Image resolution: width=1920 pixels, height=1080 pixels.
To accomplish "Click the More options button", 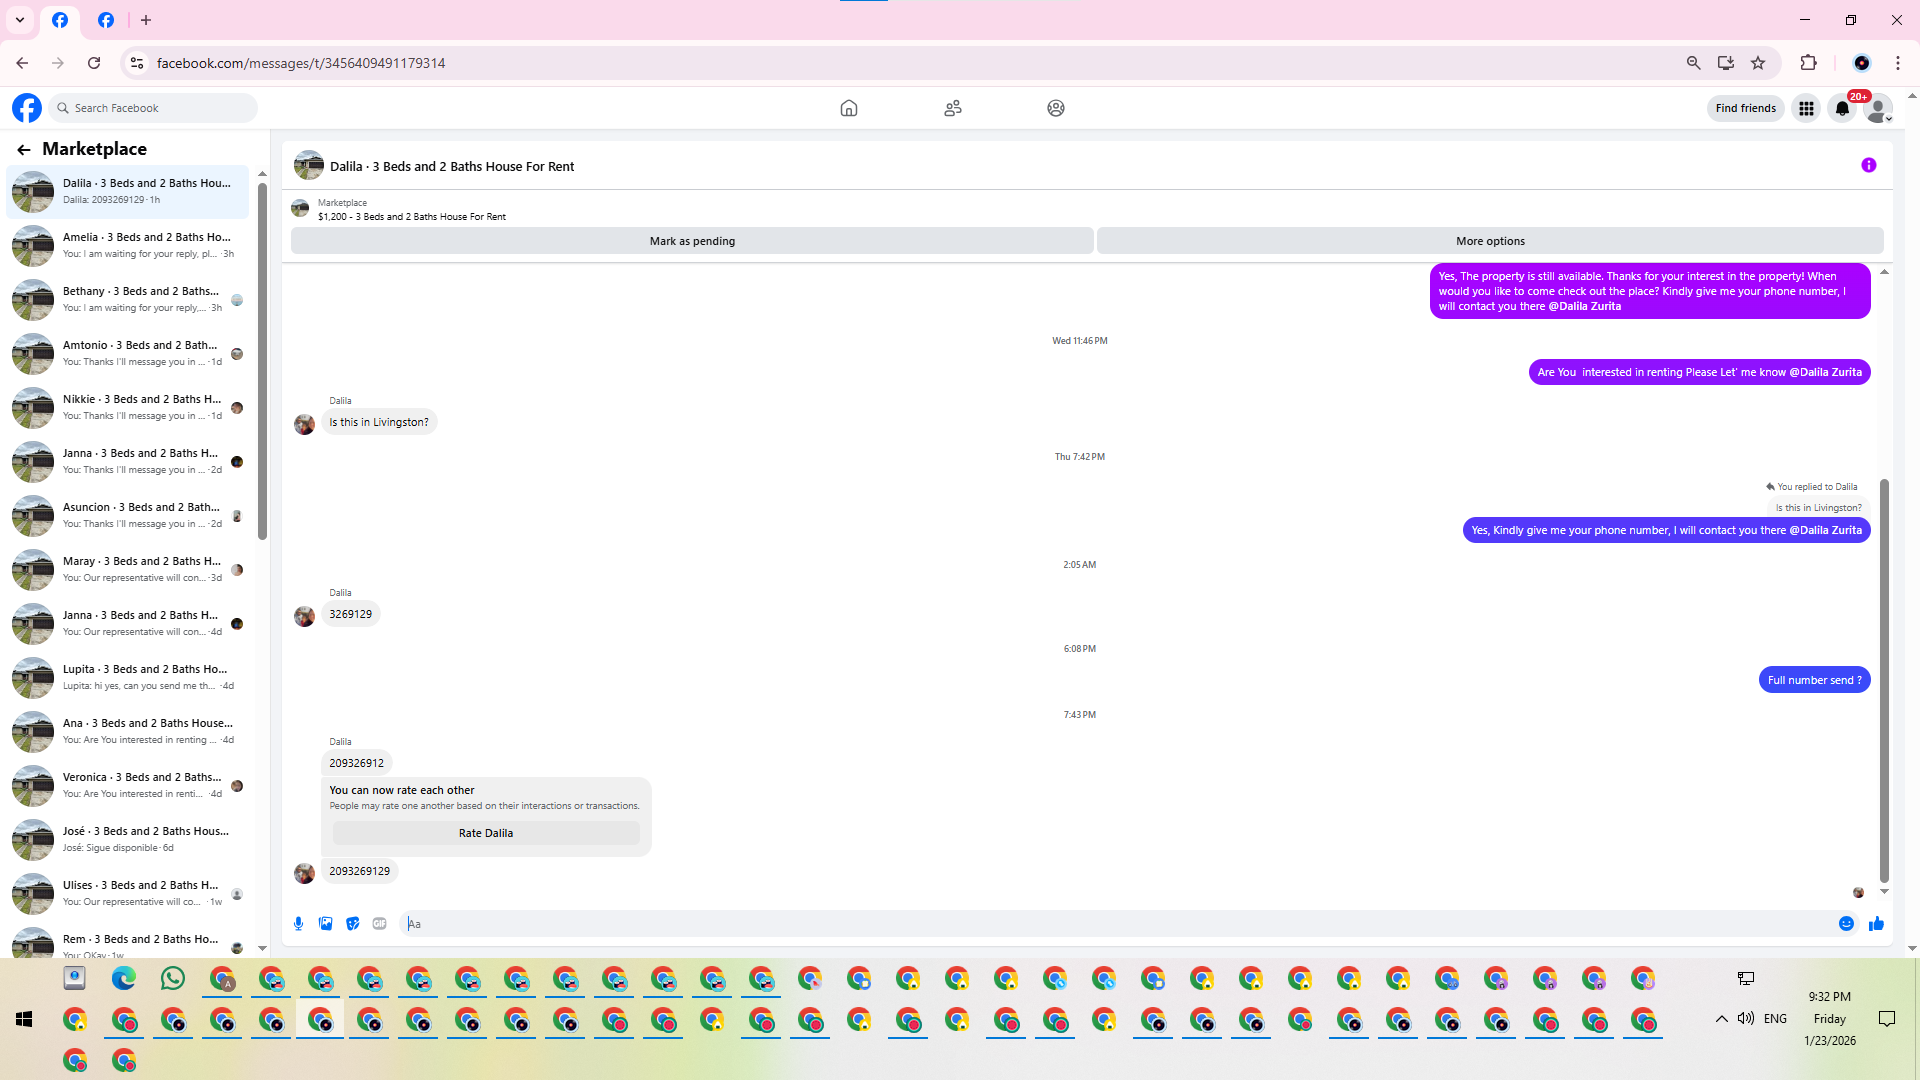I will (x=1490, y=241).
